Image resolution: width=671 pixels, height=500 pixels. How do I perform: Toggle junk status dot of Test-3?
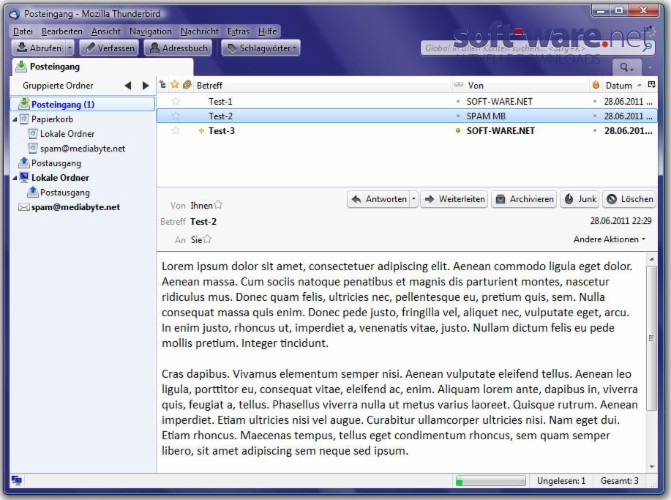[595, 131]
